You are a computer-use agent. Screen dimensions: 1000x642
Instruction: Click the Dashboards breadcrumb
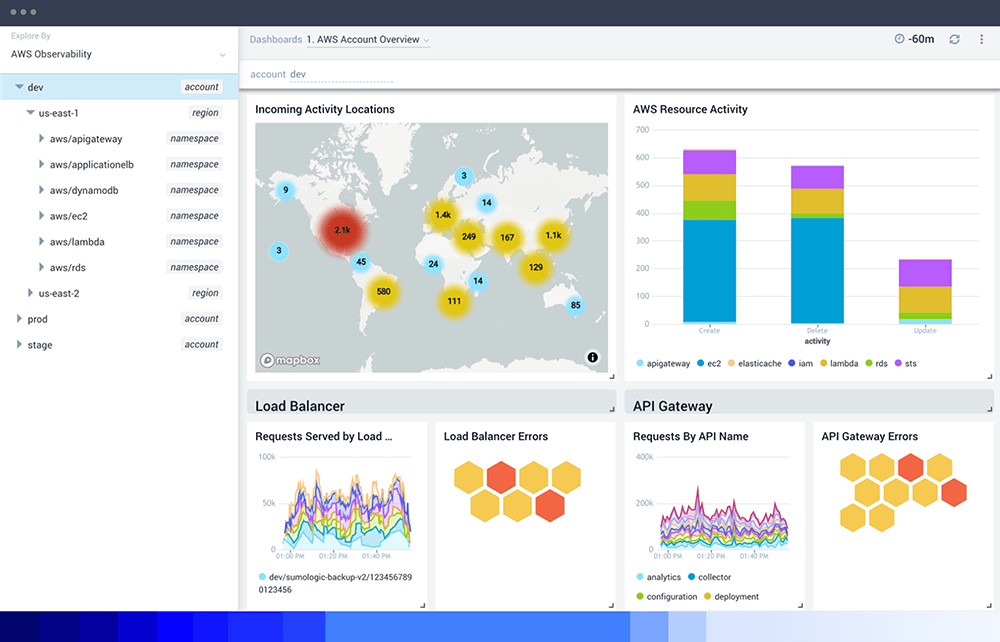(276, 40)
